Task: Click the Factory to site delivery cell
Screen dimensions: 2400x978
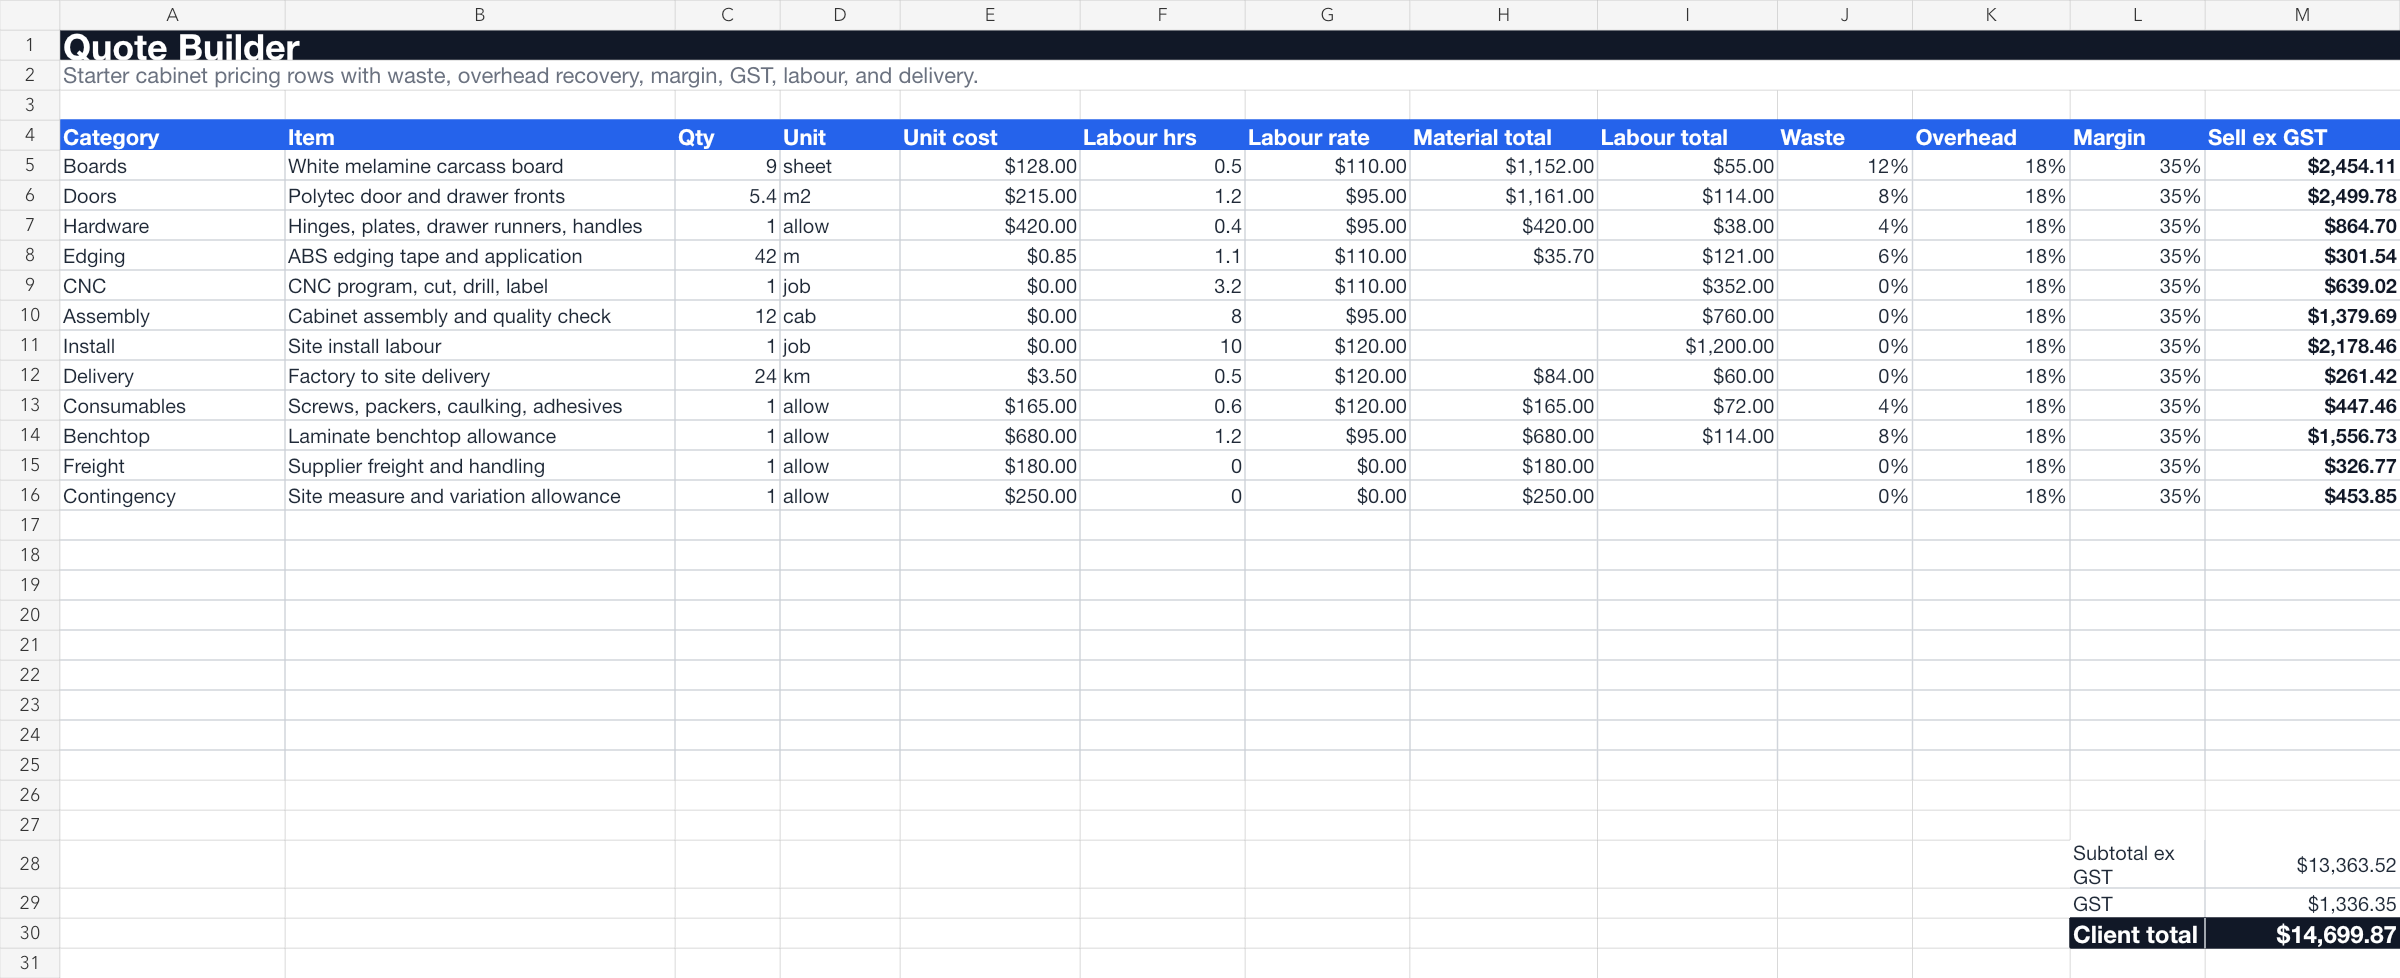Action: pyautogui.click(x=480, y=376)
